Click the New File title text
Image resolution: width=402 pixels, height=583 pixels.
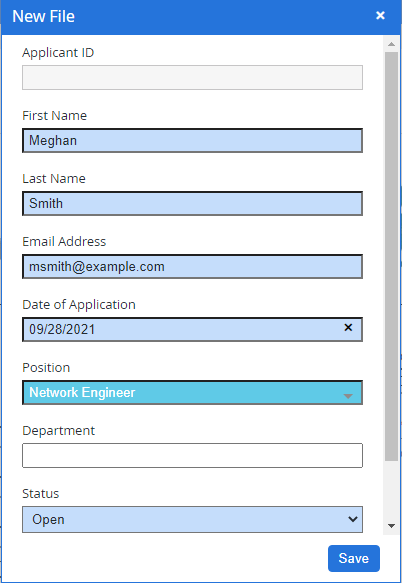click(44, 16)
